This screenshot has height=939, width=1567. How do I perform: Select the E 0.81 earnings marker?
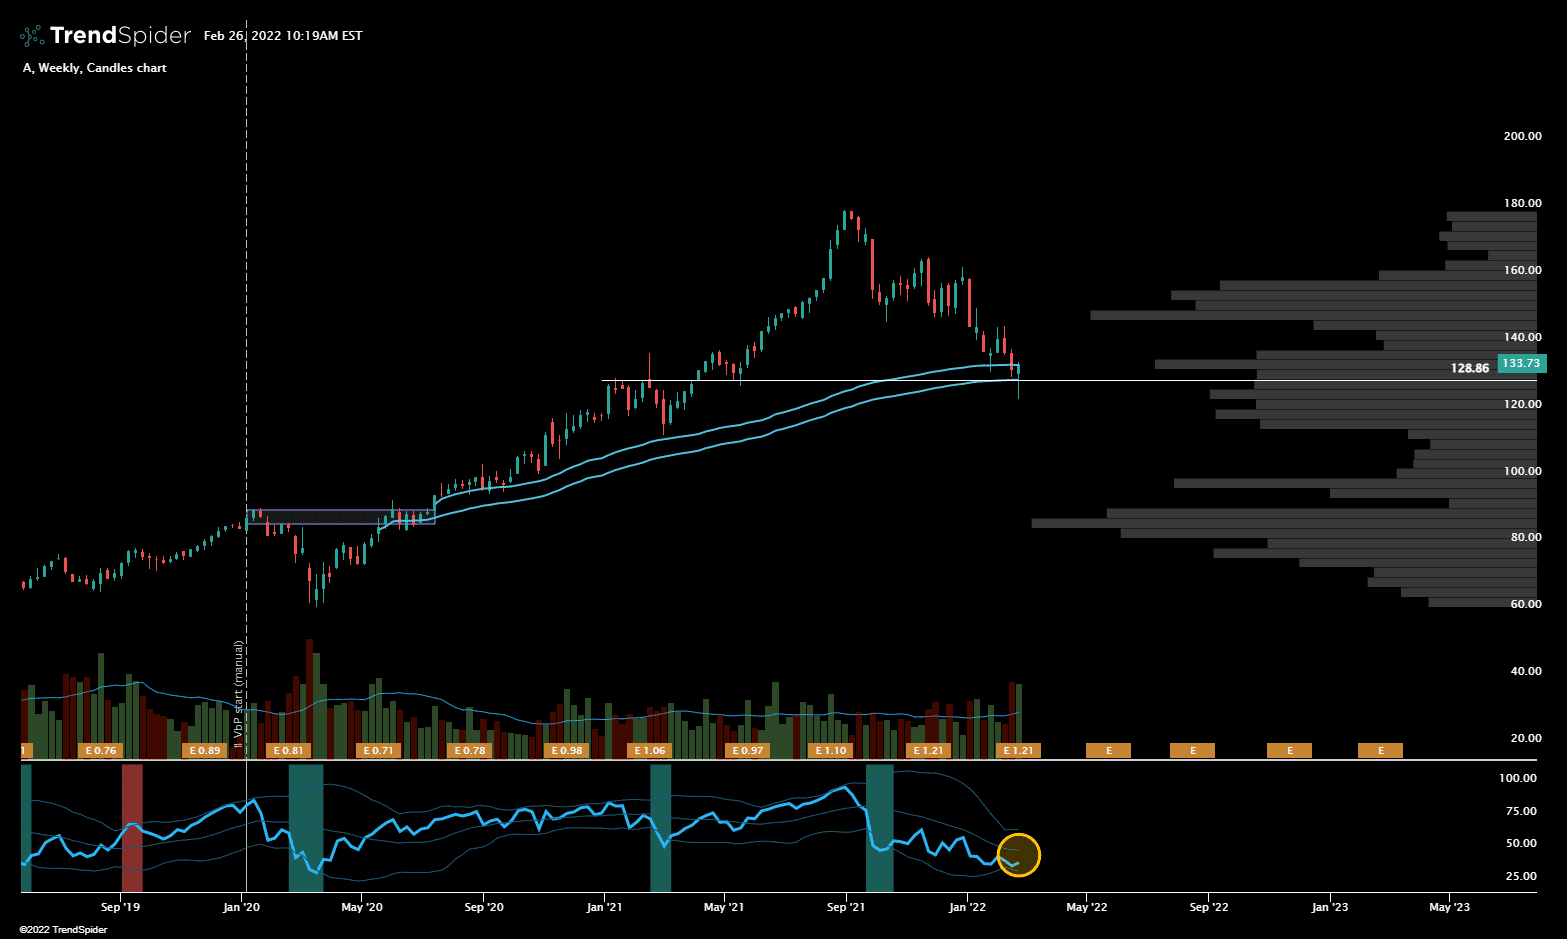(x=290, y=750)
